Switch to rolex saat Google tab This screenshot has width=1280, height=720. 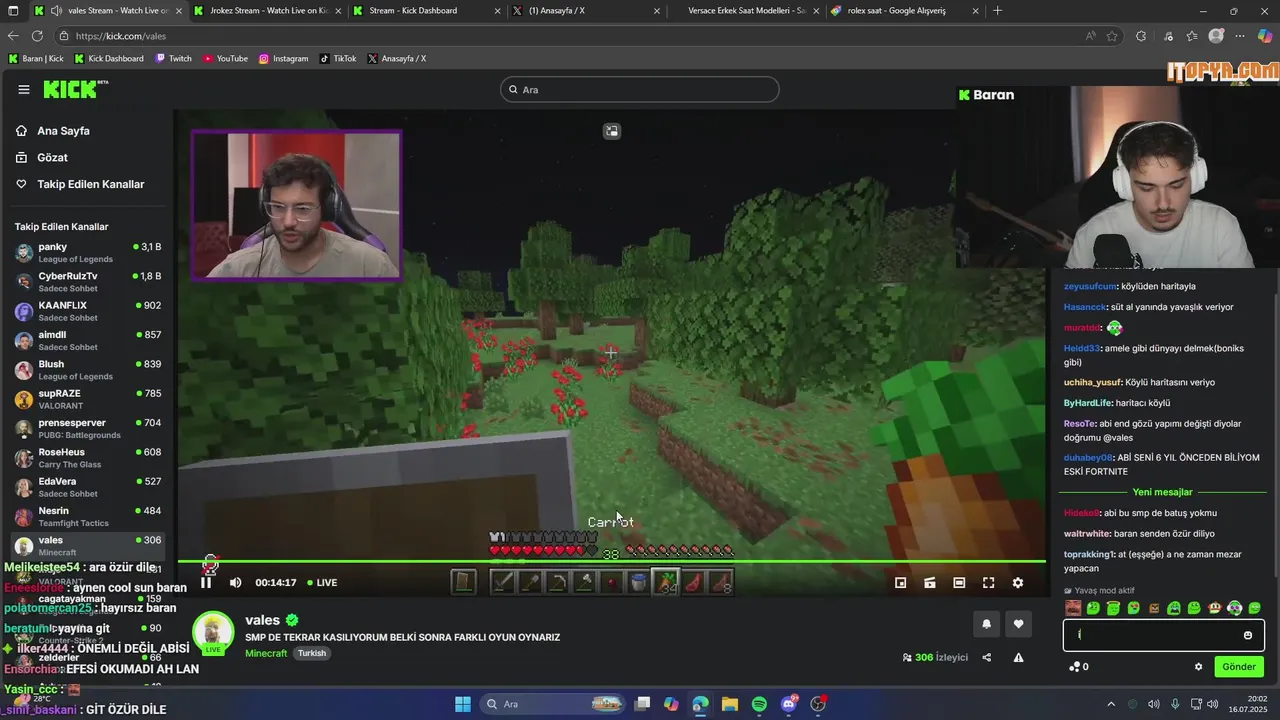tap(905, 11)
